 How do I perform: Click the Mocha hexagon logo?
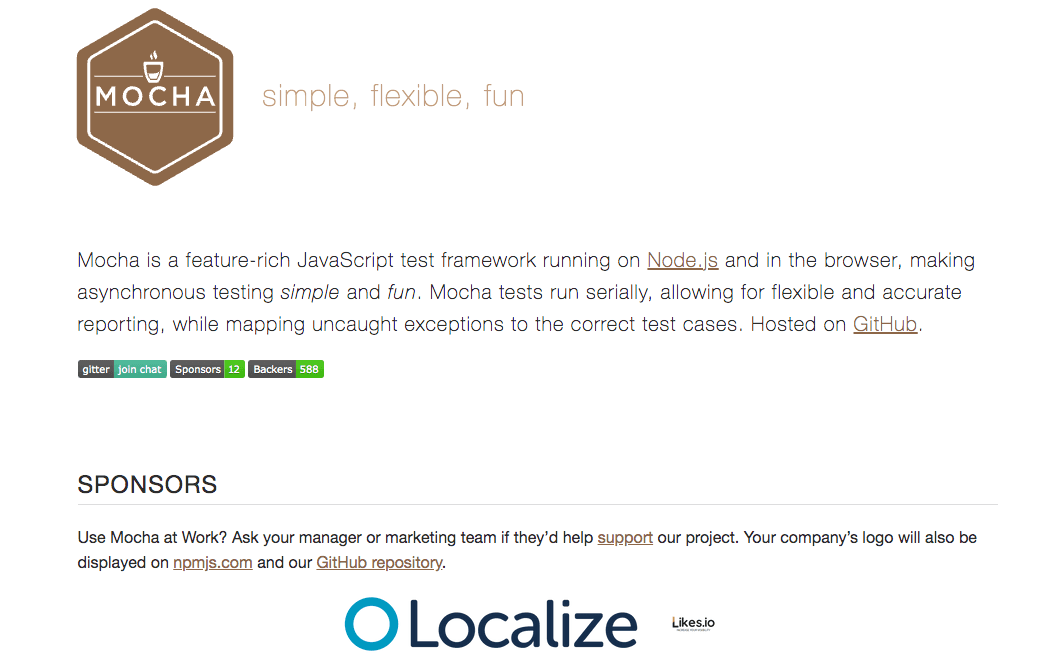coord(155,97)
